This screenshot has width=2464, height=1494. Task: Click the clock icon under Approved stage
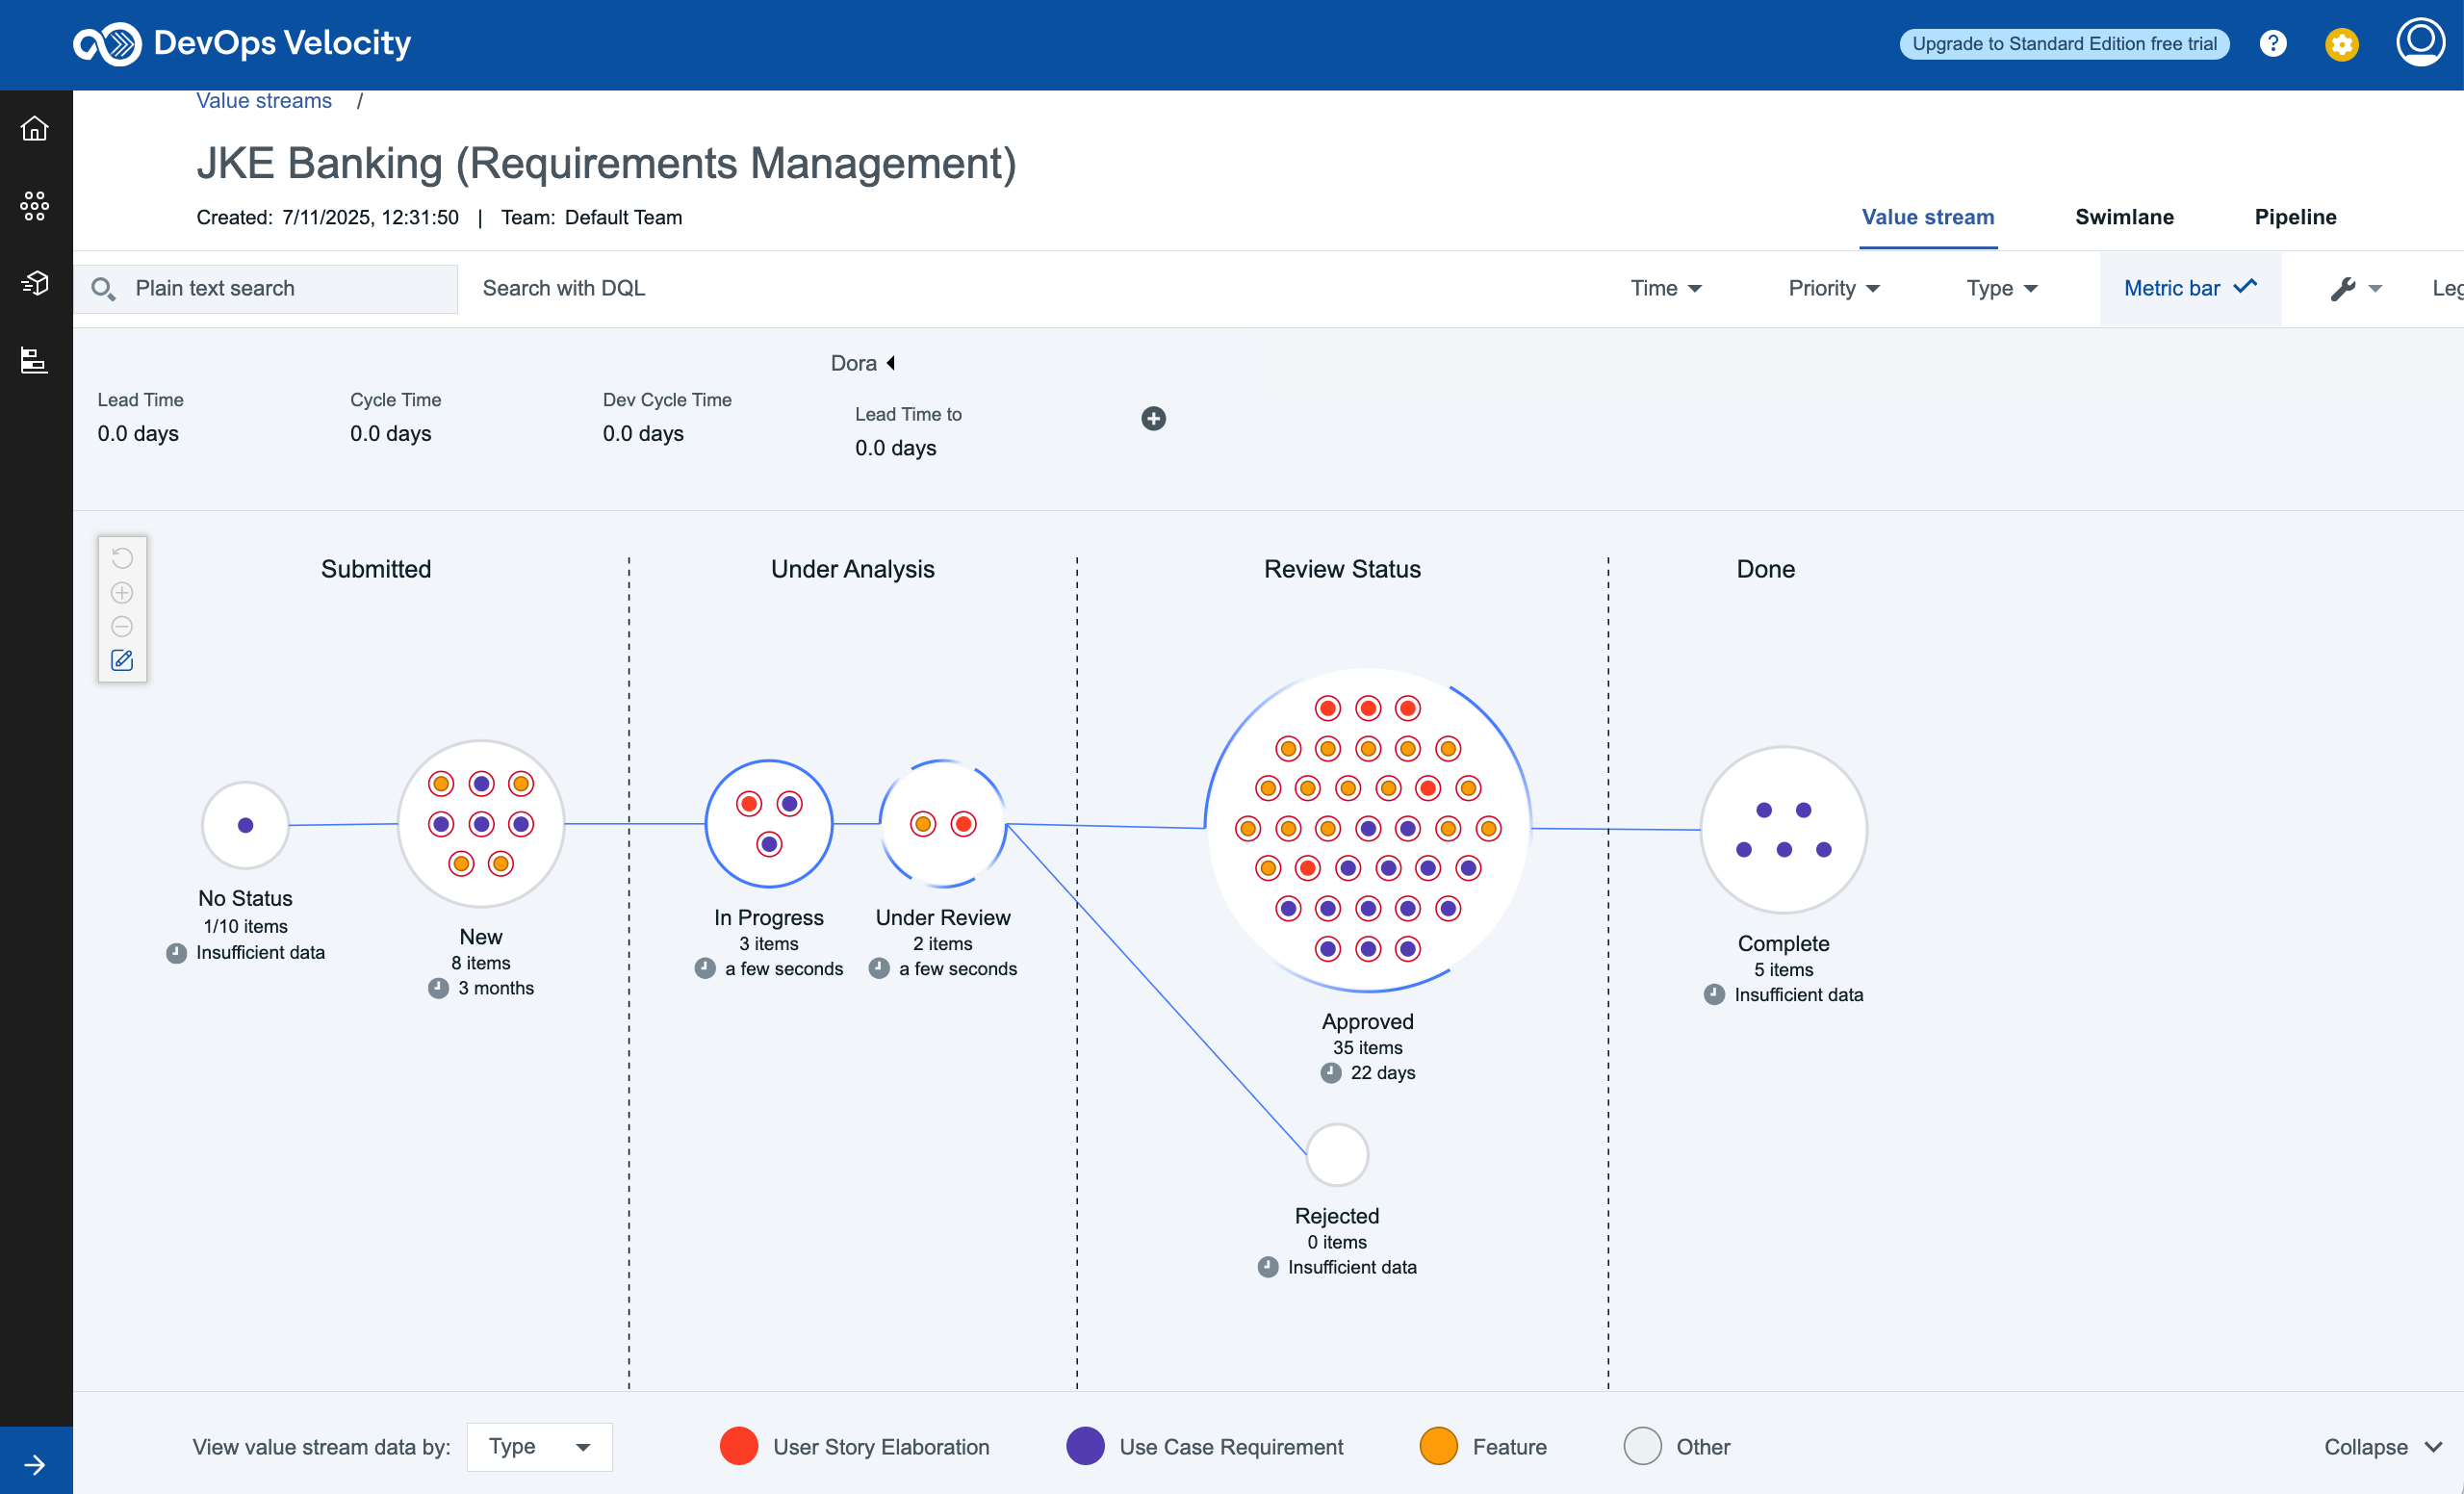coord(1331,1073)
